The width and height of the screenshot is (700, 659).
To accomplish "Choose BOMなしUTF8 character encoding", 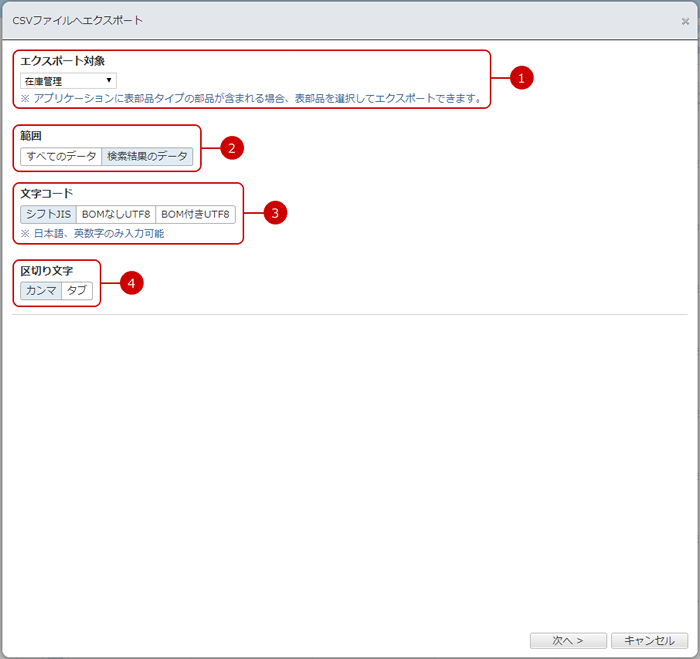I will pos(116,214).
